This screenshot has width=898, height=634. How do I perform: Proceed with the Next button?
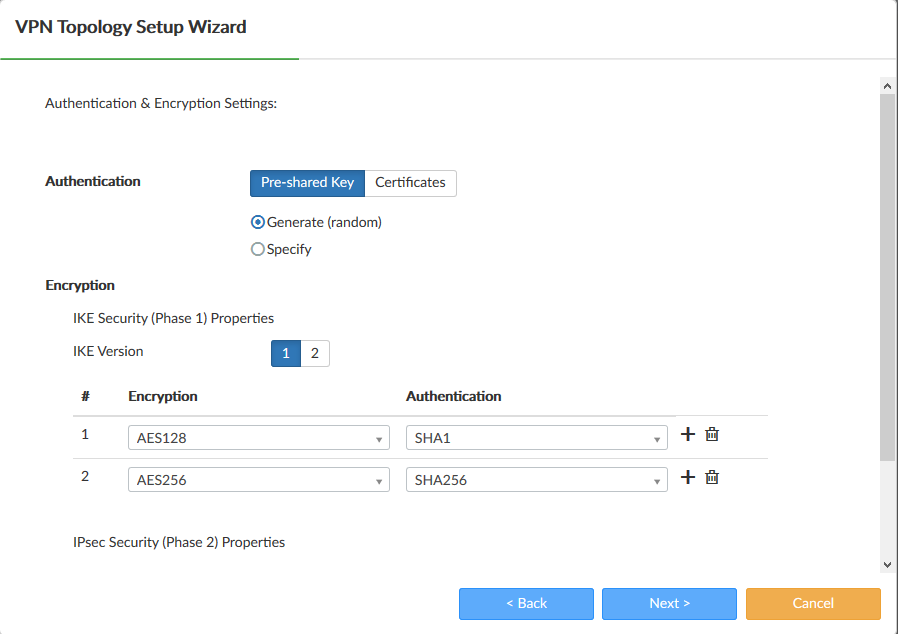point(669,603)
